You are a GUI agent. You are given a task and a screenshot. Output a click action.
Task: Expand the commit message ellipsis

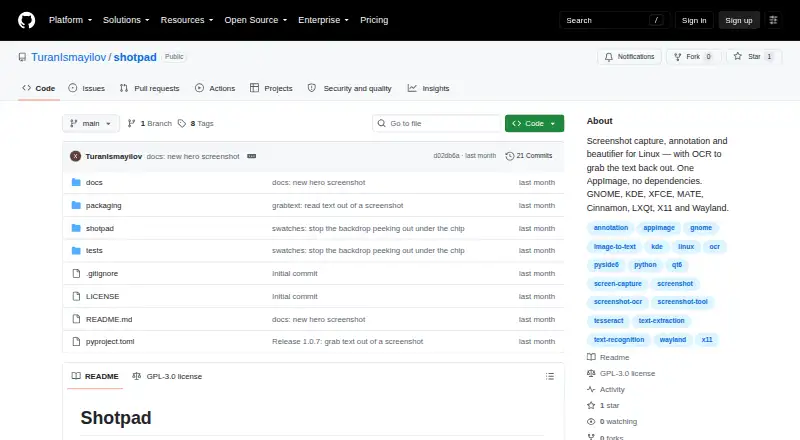pyautogui.click(x=252, y=156)
